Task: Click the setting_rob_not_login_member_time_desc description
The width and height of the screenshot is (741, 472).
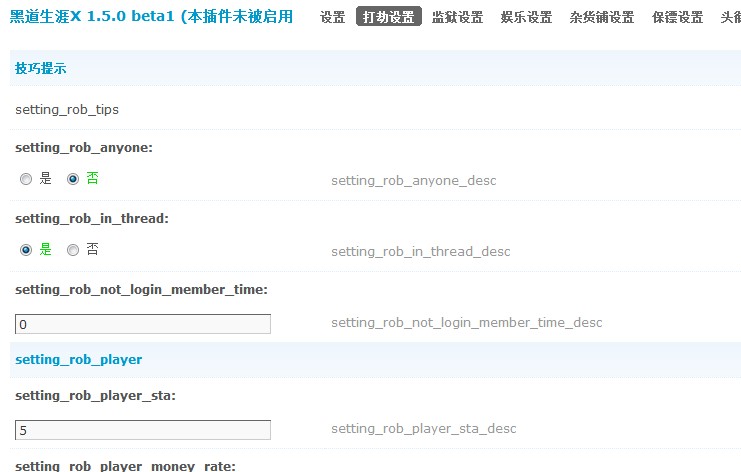Action: point(466,323)
